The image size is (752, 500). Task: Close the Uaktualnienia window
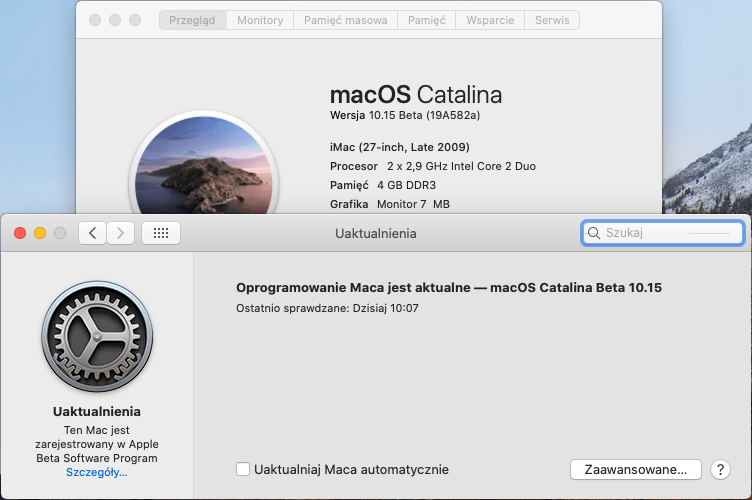(x=20, y=233)
